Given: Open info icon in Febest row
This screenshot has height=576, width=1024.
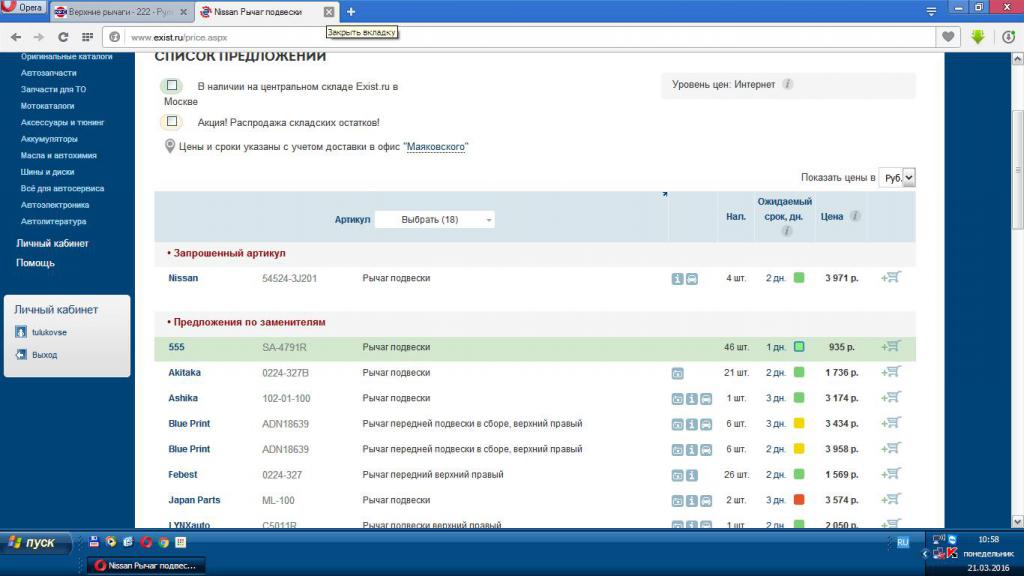Looking at the screenshot, I should point(692,475).
